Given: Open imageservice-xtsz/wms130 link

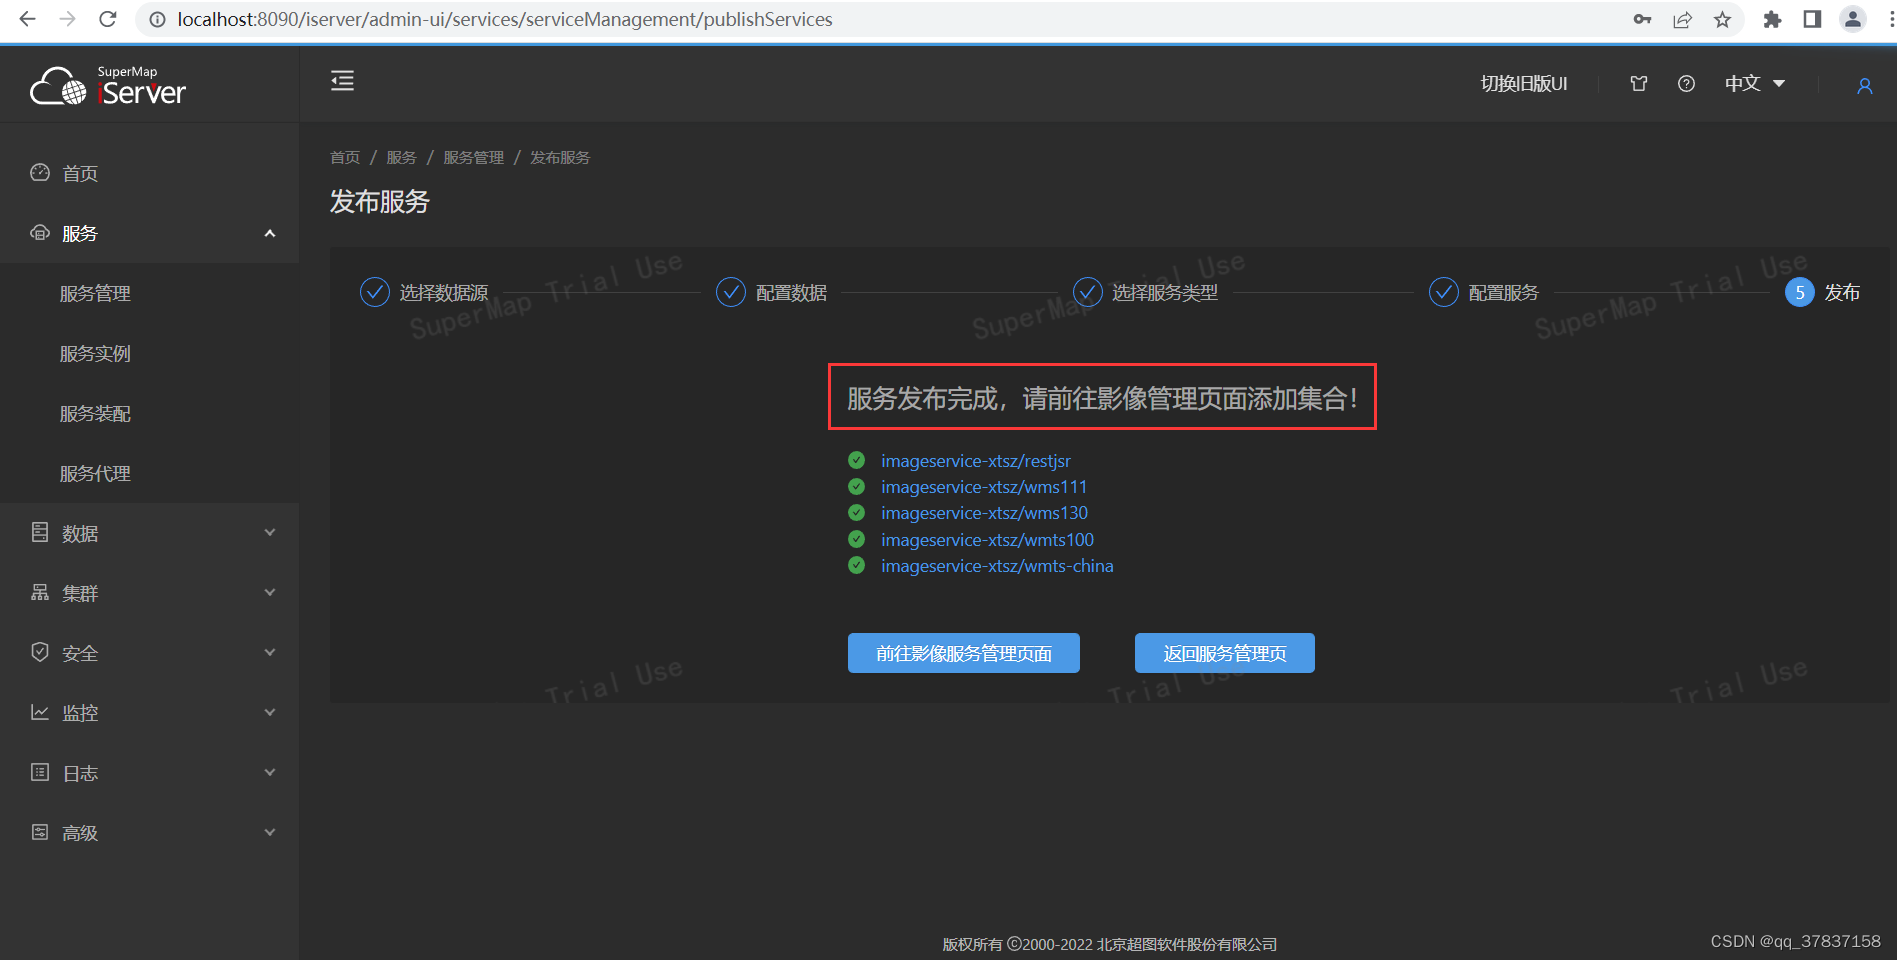Looking at the screenshot, I should (x=984, y=513).
